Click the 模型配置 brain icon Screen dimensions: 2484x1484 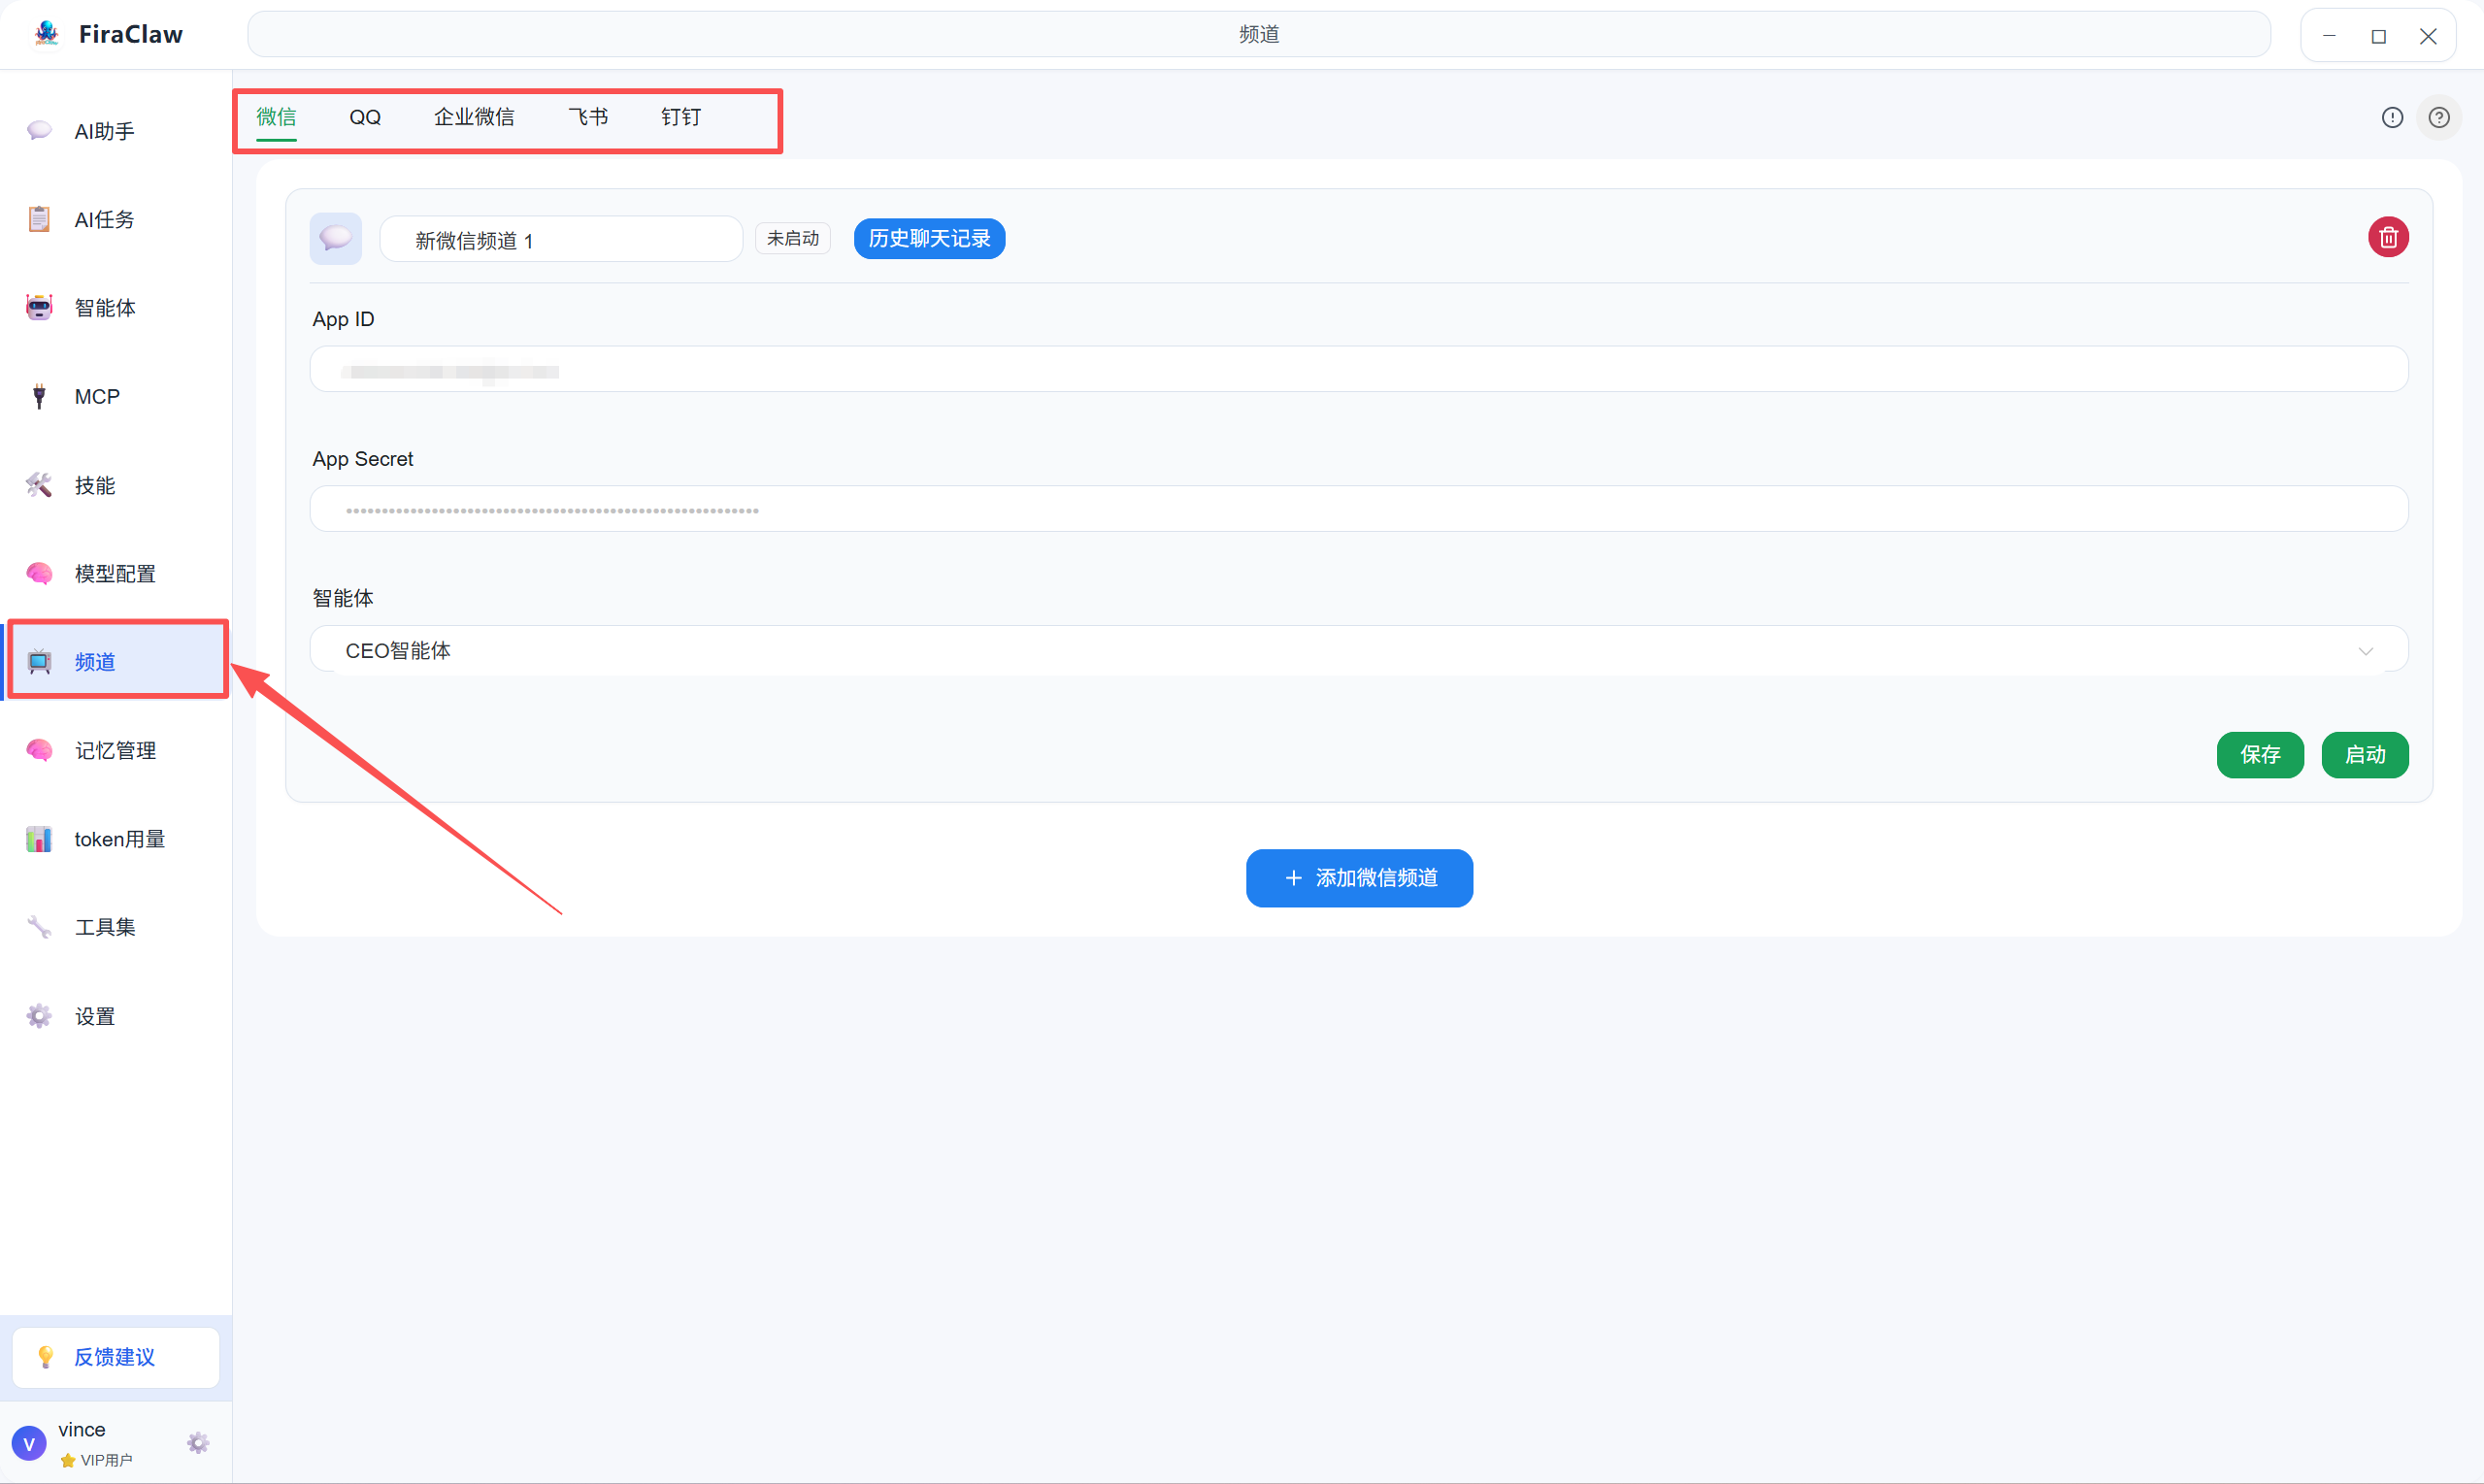pyautogui.click(x=39, y=573)
